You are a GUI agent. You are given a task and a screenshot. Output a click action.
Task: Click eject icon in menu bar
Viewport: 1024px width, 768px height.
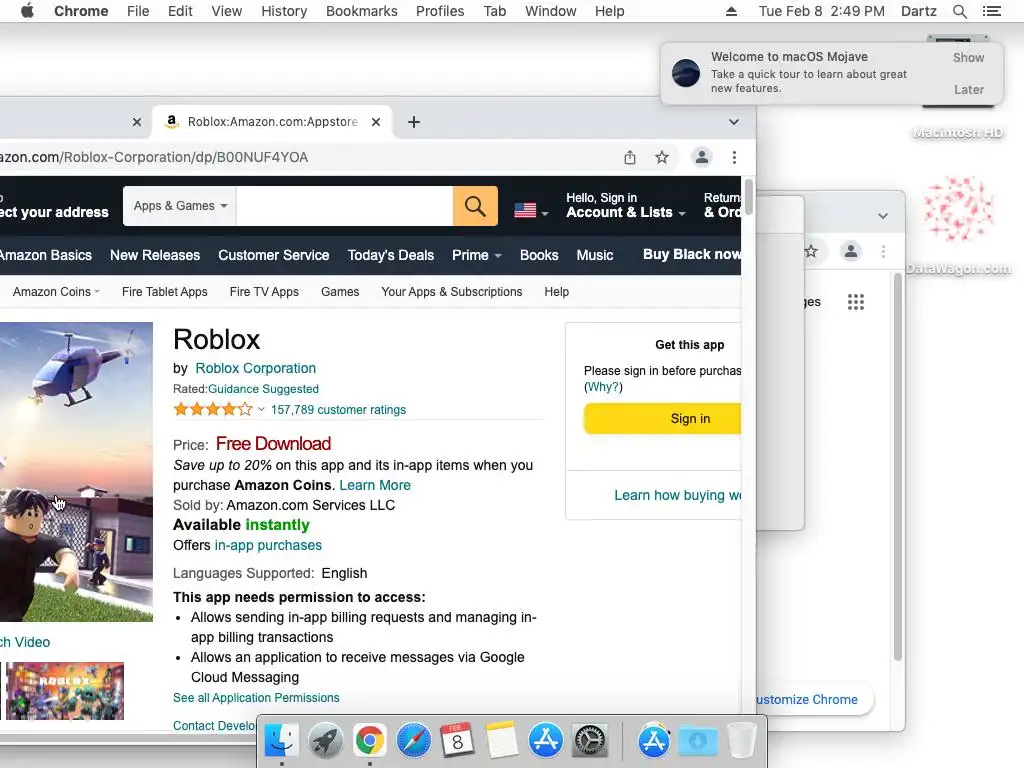(x=731, y=11)
